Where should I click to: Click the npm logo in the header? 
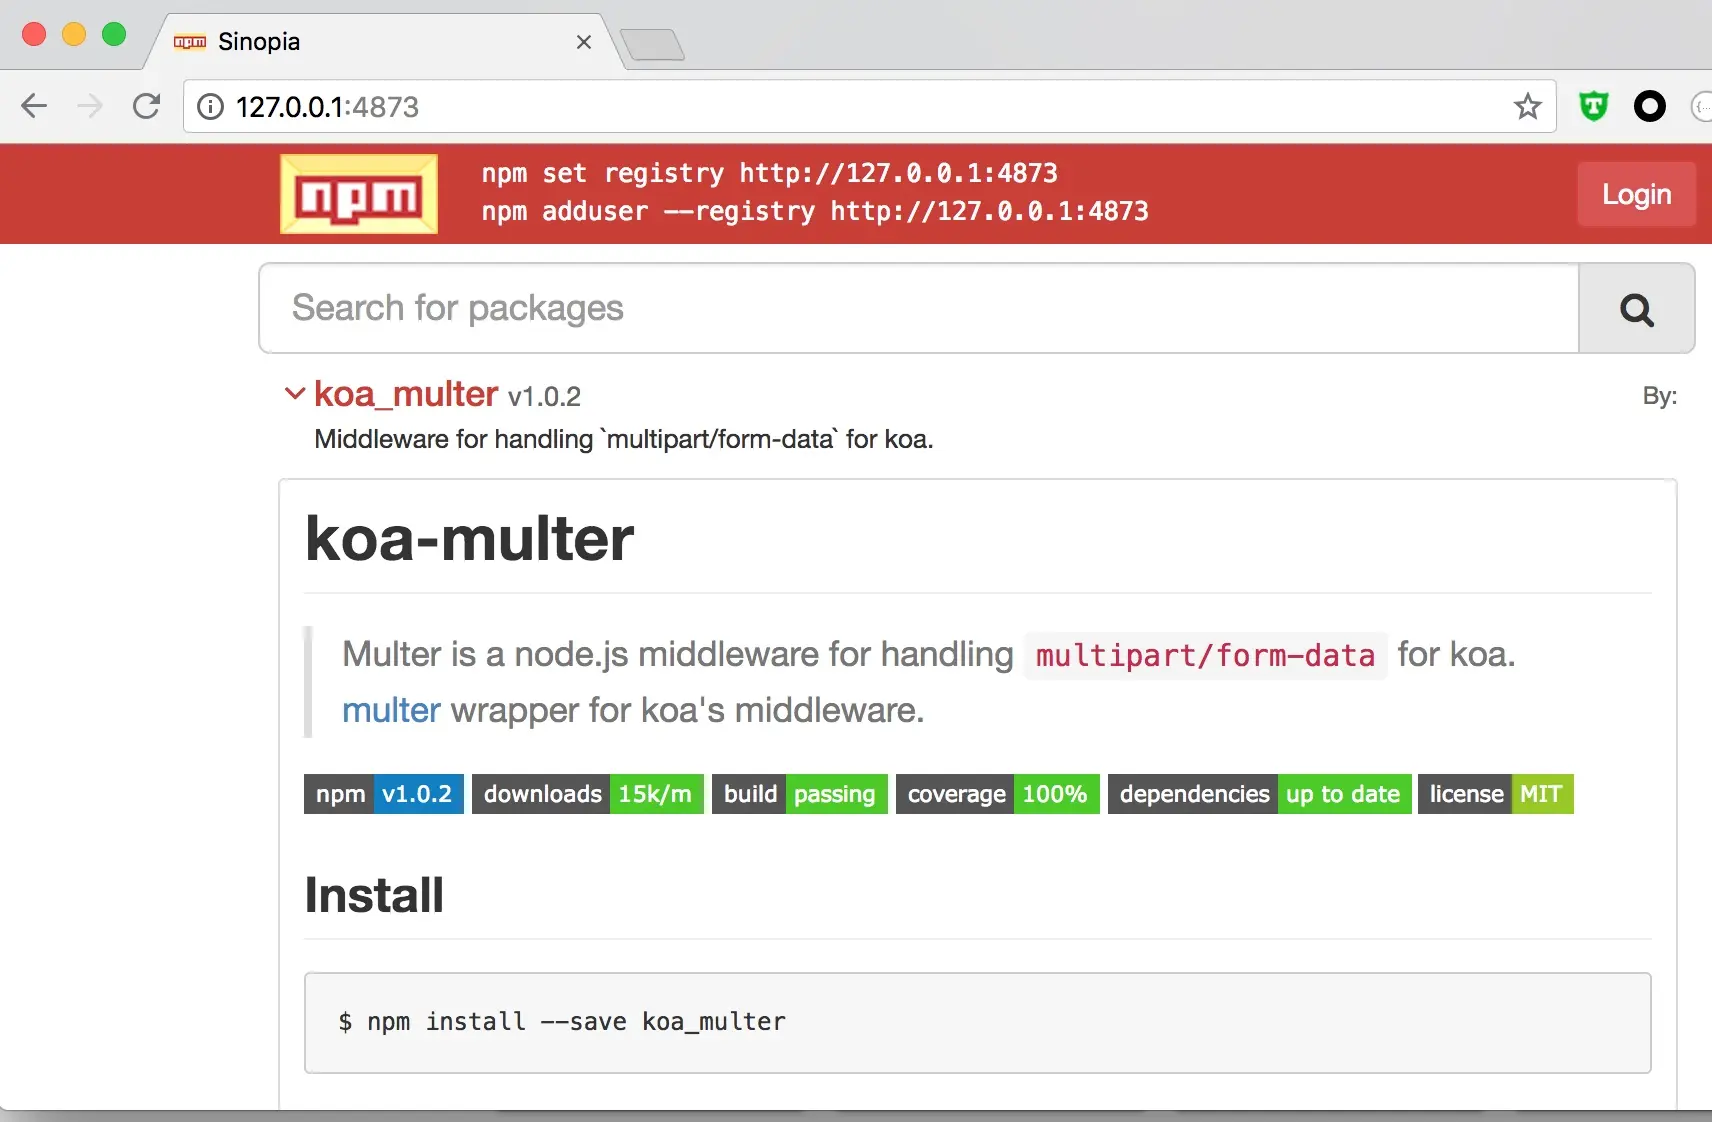click(x=359, y=194)
